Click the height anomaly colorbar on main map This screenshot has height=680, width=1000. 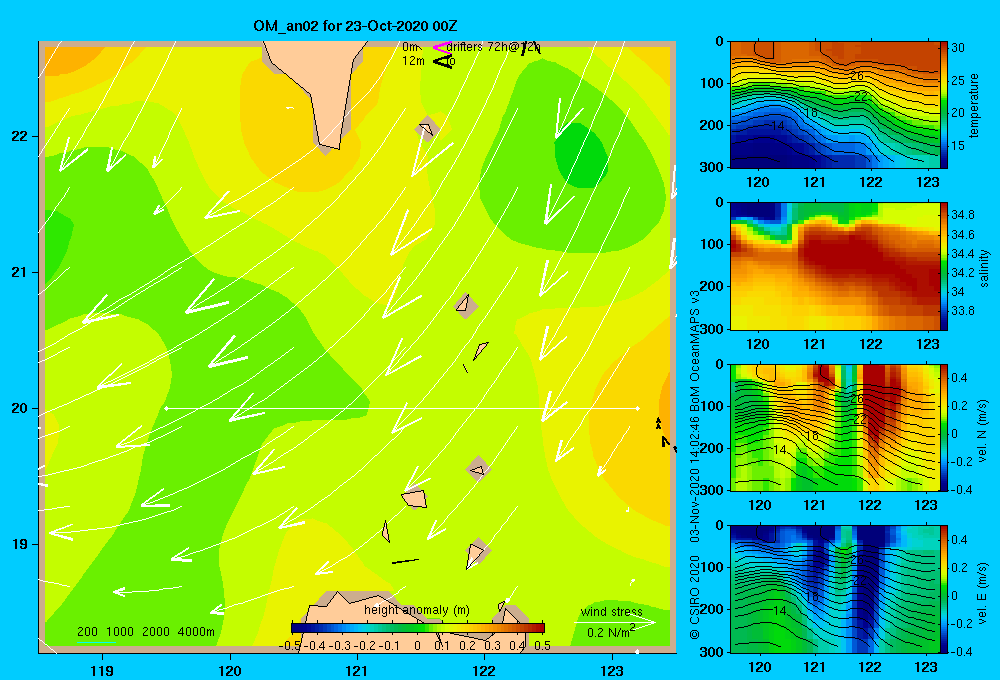click(x=418, y=628)
